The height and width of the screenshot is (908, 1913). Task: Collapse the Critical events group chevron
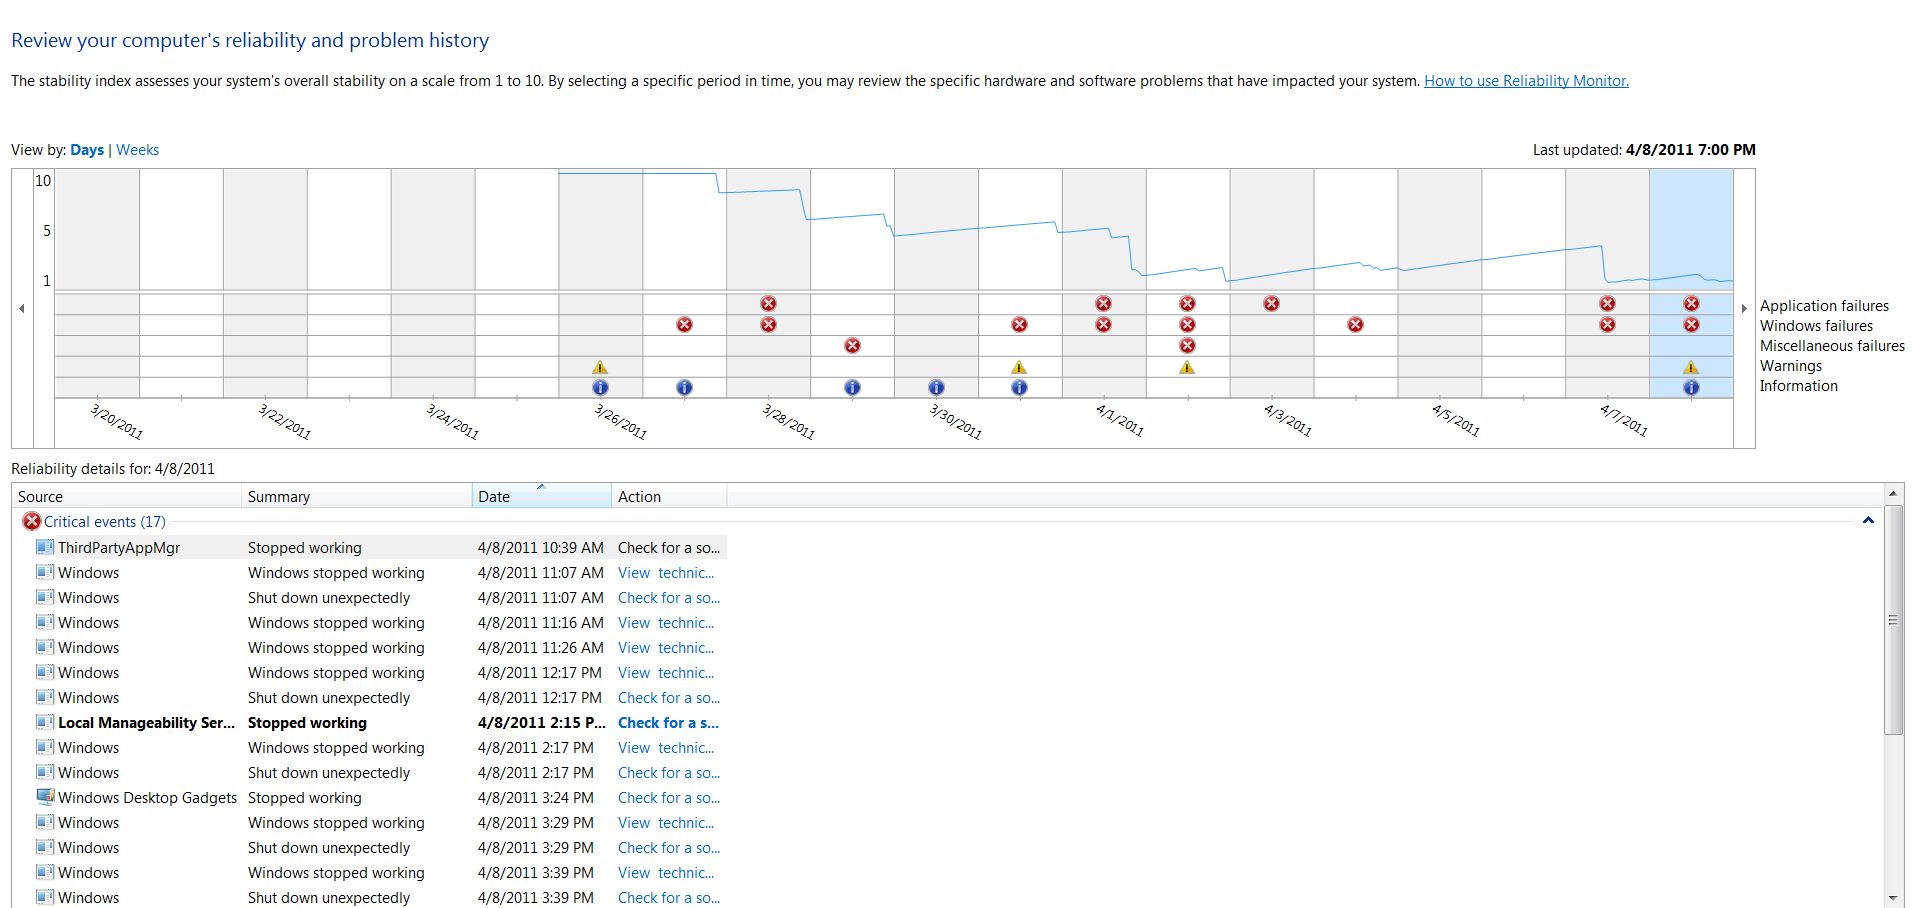pyautogui.click(x=1868, y=521)
